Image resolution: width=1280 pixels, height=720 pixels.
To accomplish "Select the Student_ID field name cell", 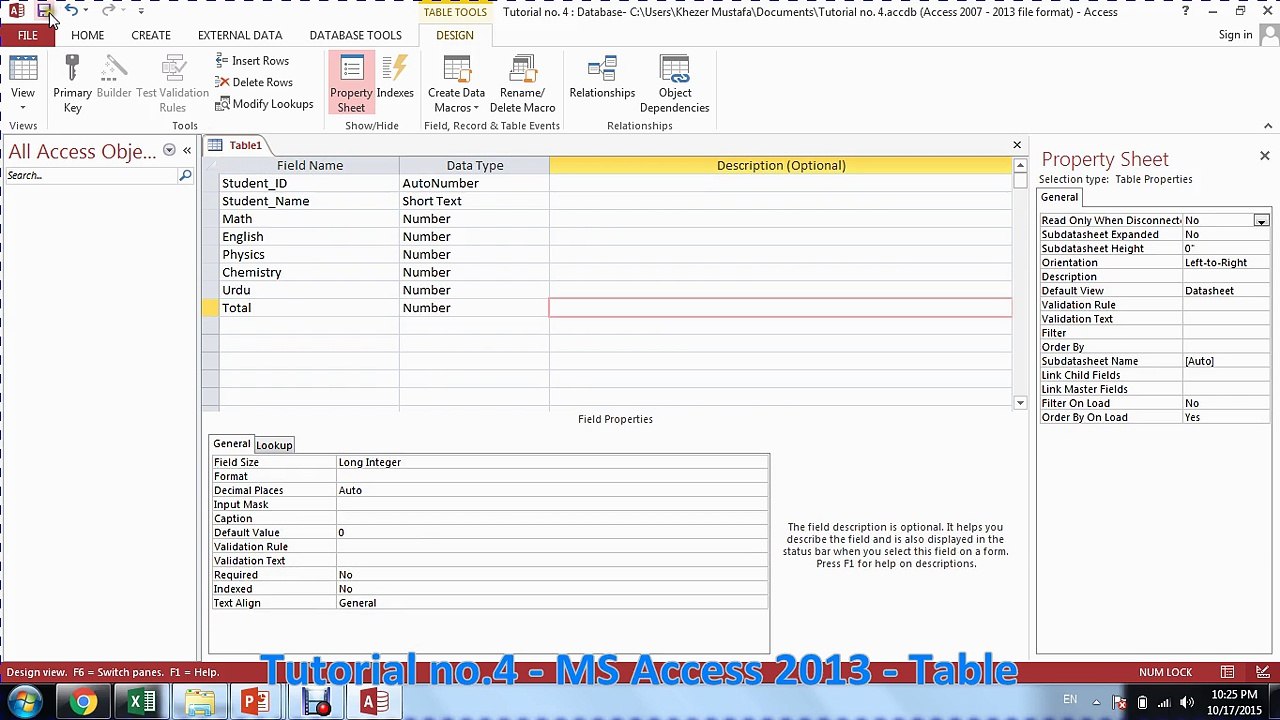I will 309,183.
